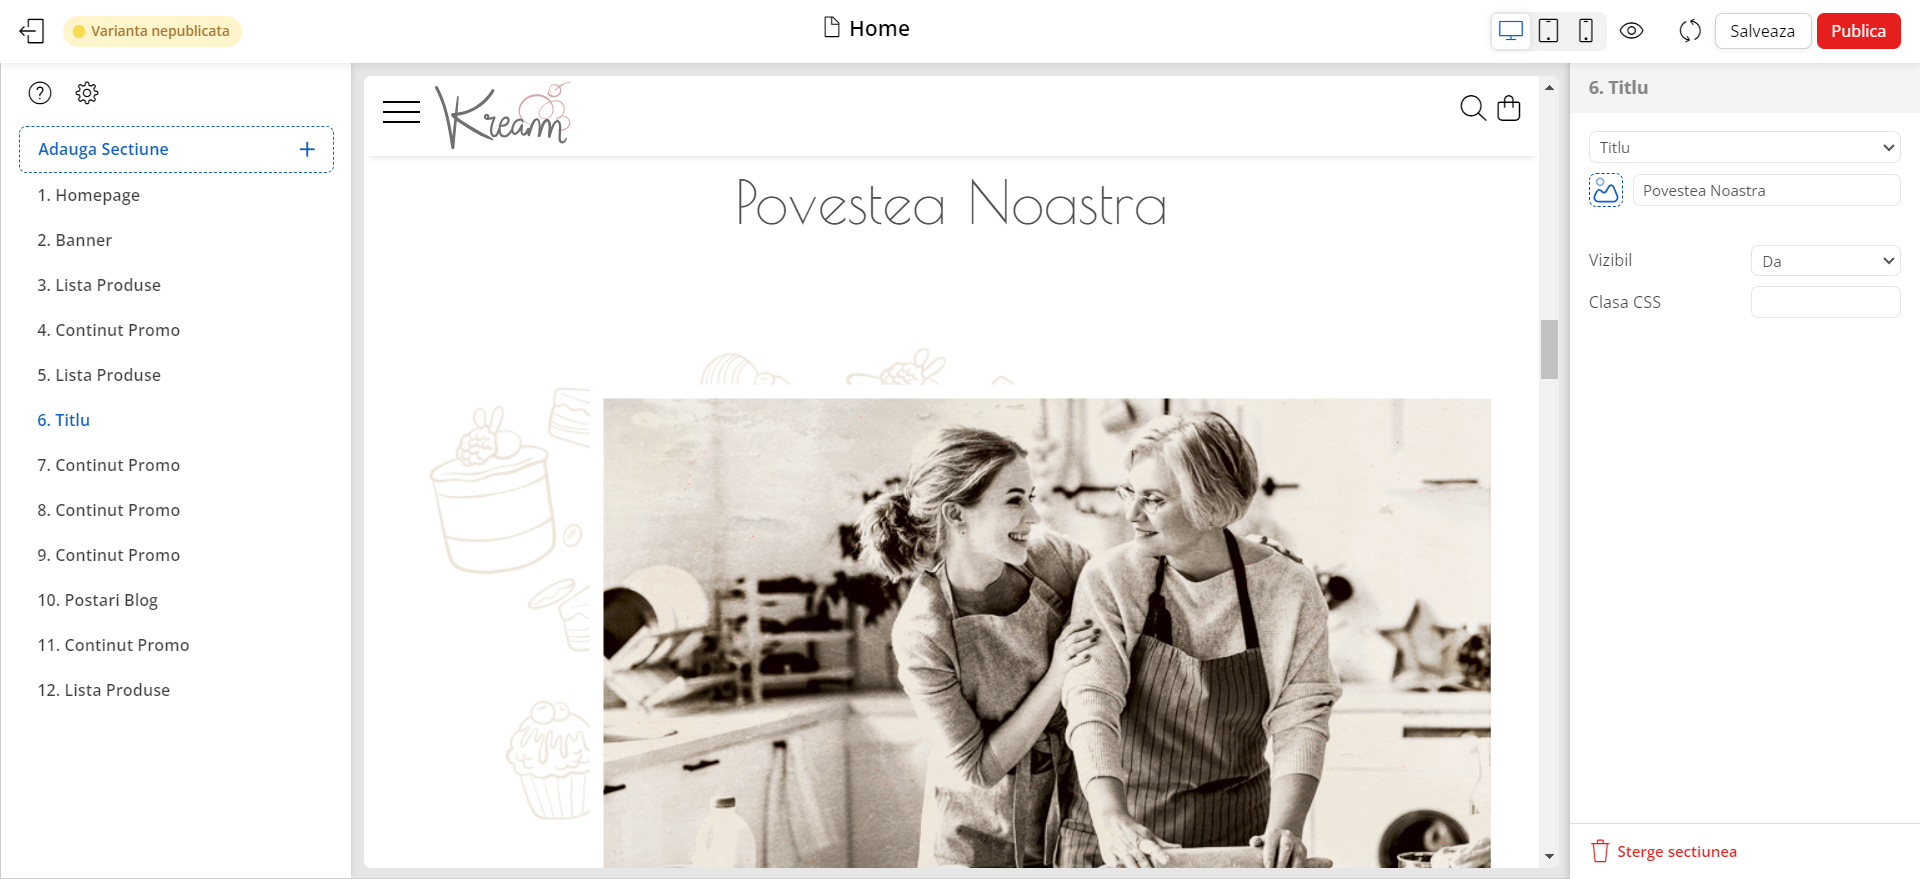Switch to tablet preview mode

click(x=1548, y=31)
